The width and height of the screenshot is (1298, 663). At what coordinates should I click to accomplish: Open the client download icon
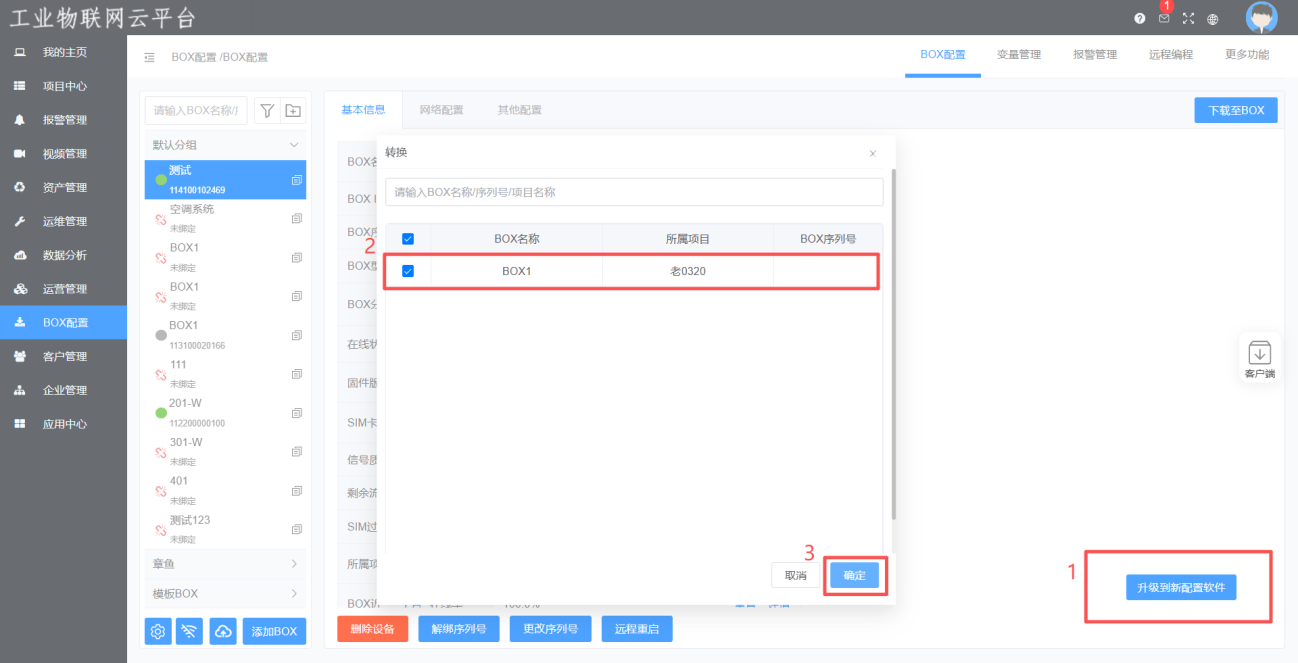tap(1259, 357)
